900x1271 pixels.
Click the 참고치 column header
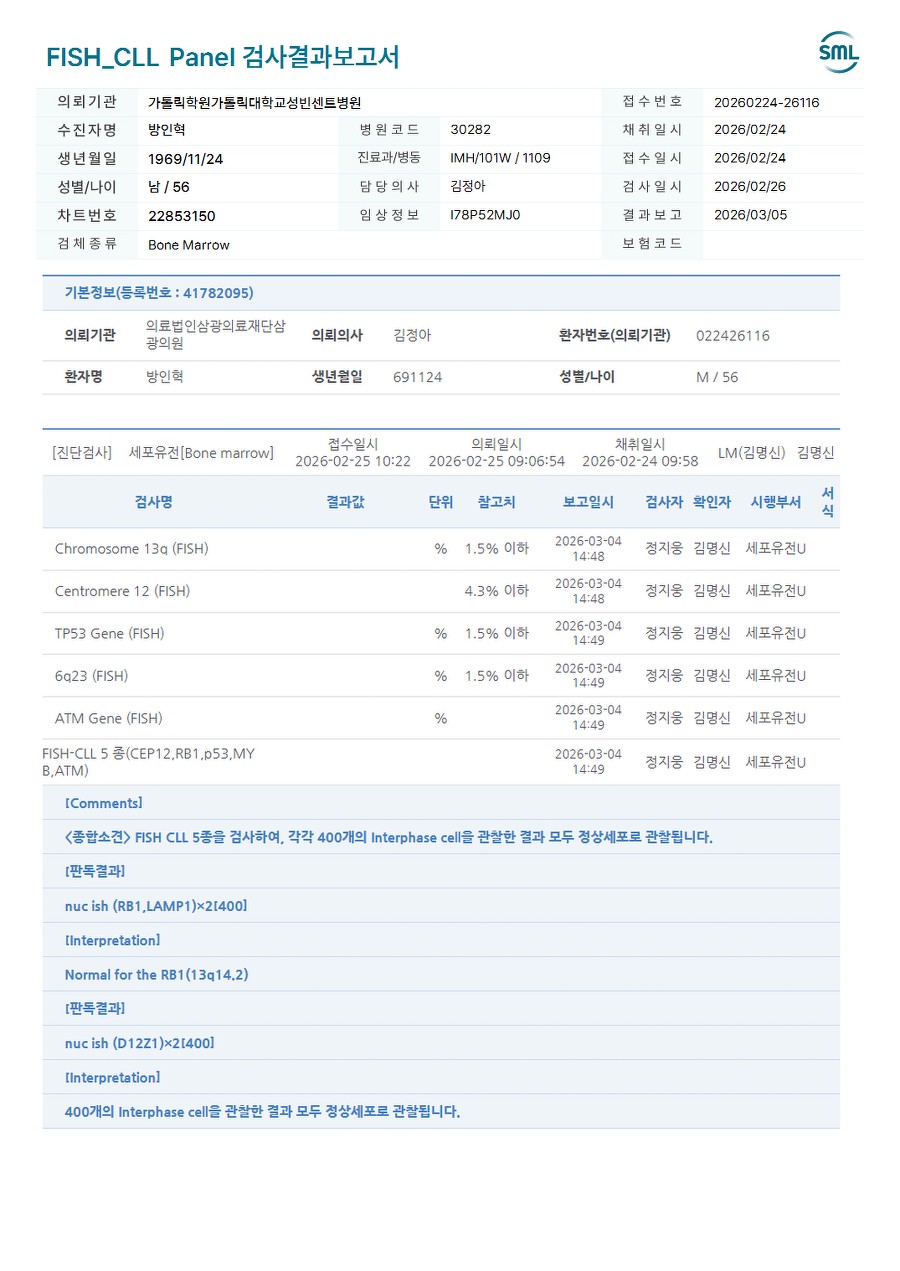497,502
